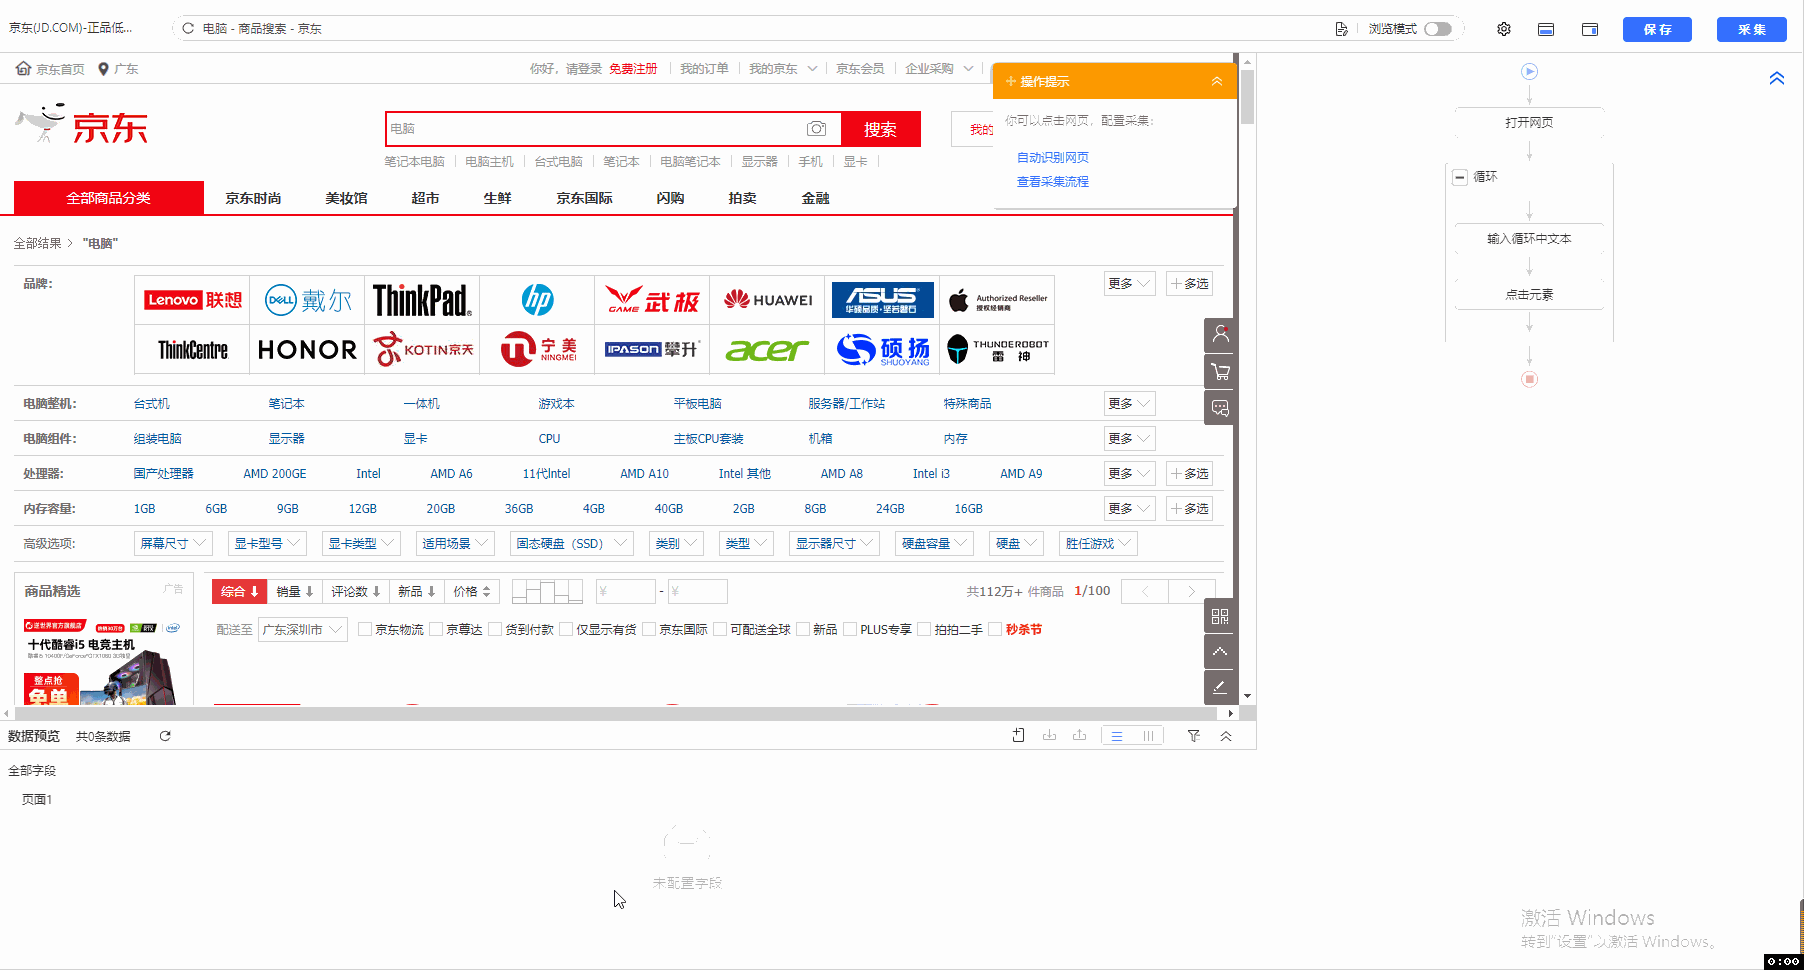Open the data filter funnel icon
Image resolution: width=1804 pixels, height=970 pixels.
click(1194, 735)
